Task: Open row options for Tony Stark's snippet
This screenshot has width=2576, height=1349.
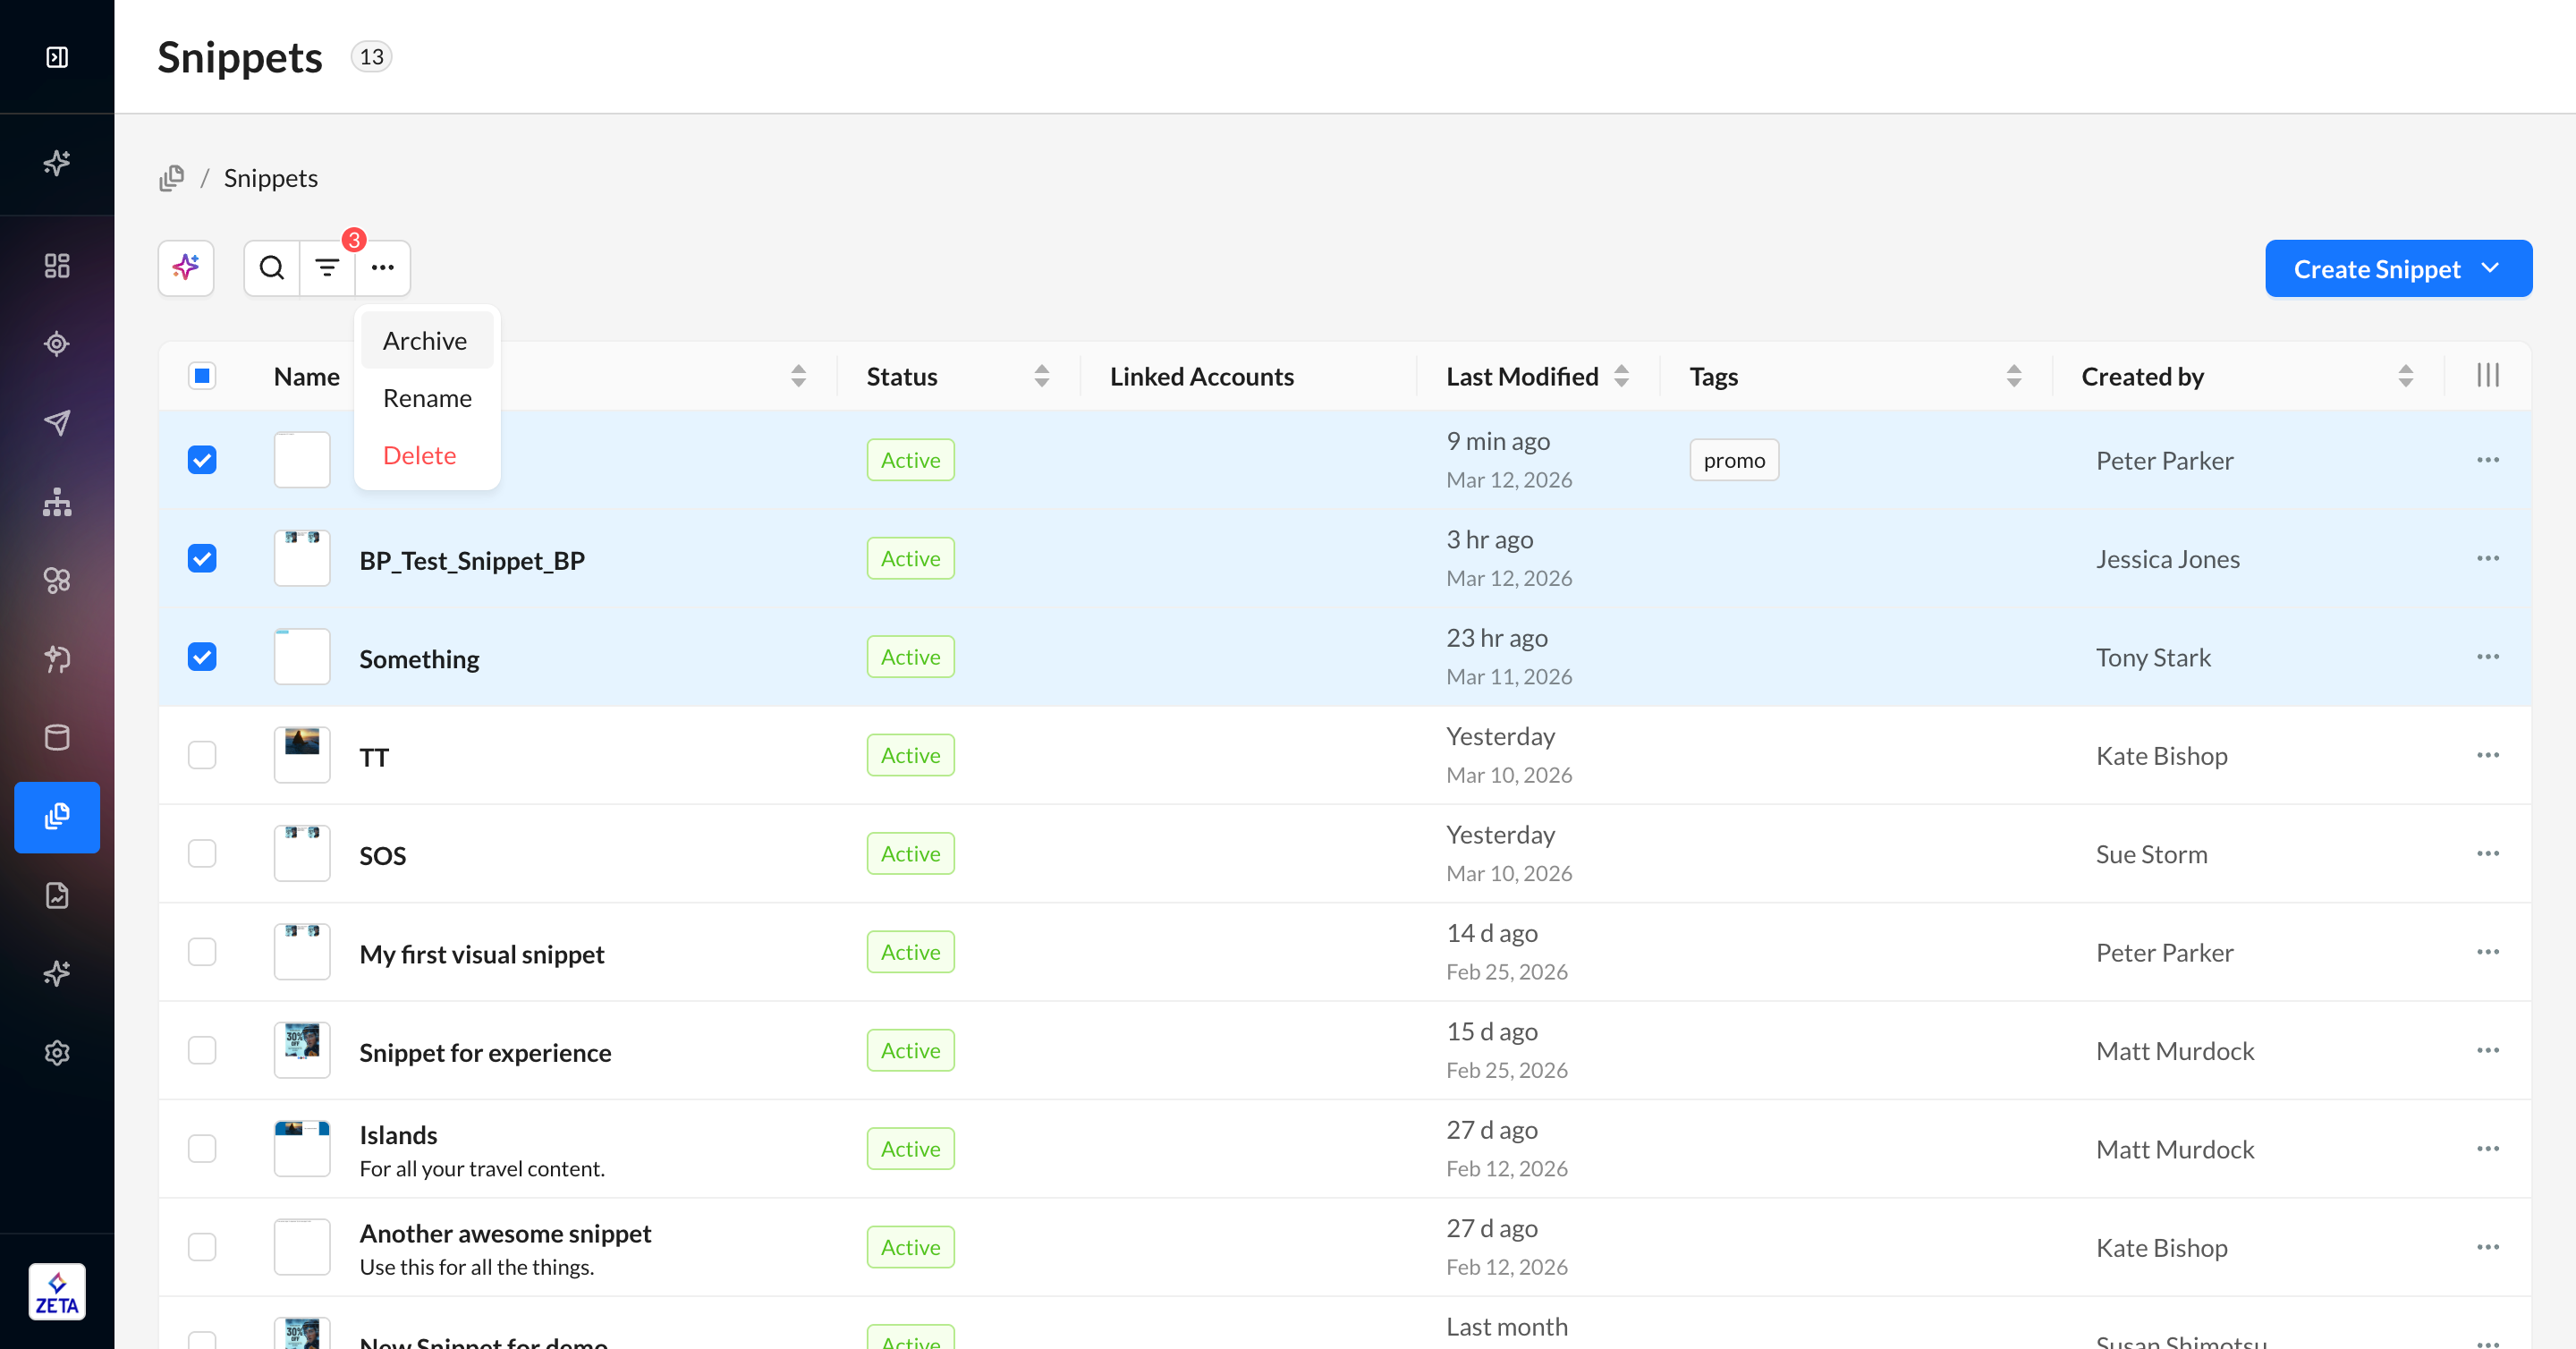Action: (x=2487, y=657)
